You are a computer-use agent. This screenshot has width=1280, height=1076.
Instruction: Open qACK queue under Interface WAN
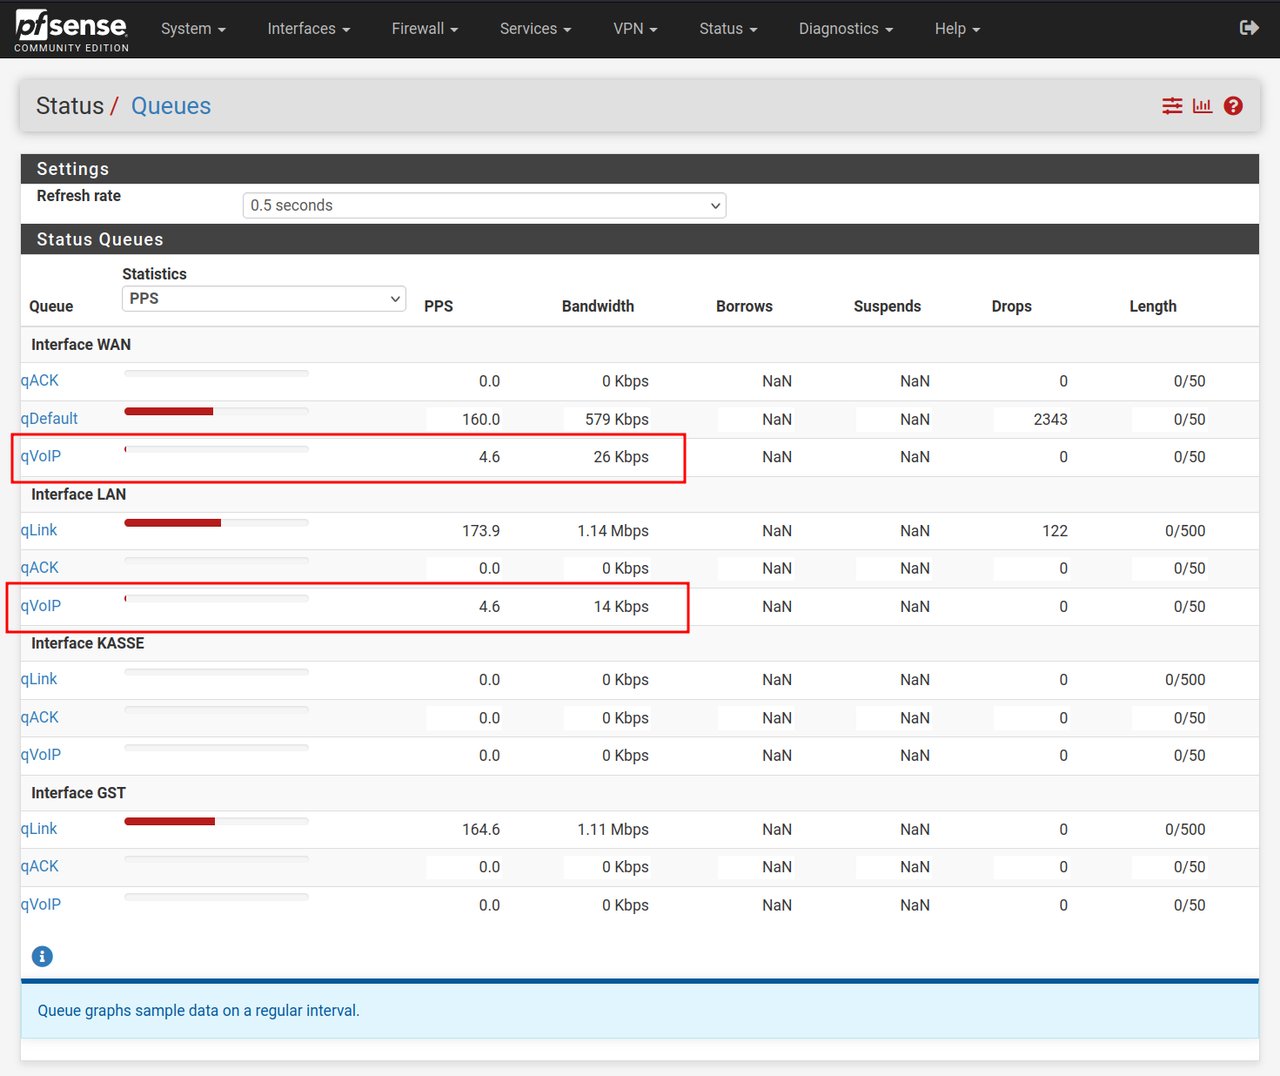pyautogui.click(x=40, y=380)
